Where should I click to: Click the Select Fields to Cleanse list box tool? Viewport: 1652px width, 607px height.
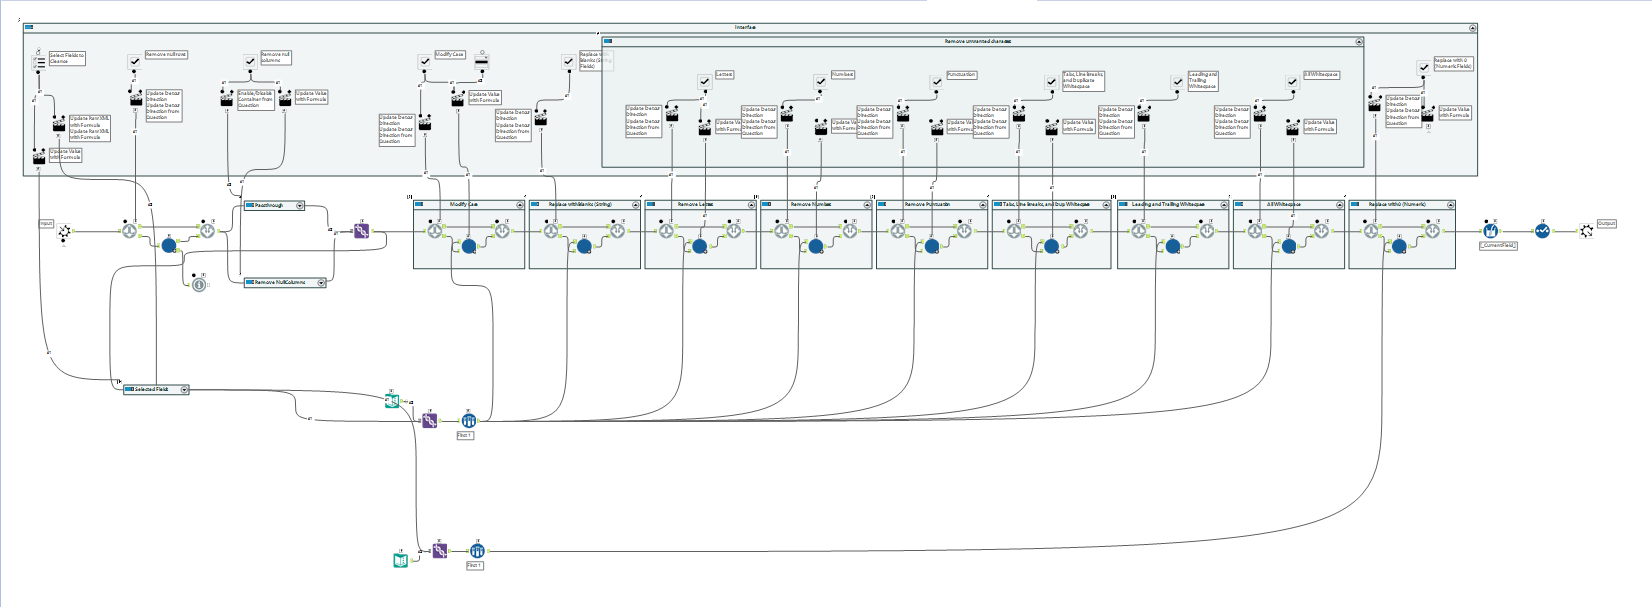pos(38,62)
